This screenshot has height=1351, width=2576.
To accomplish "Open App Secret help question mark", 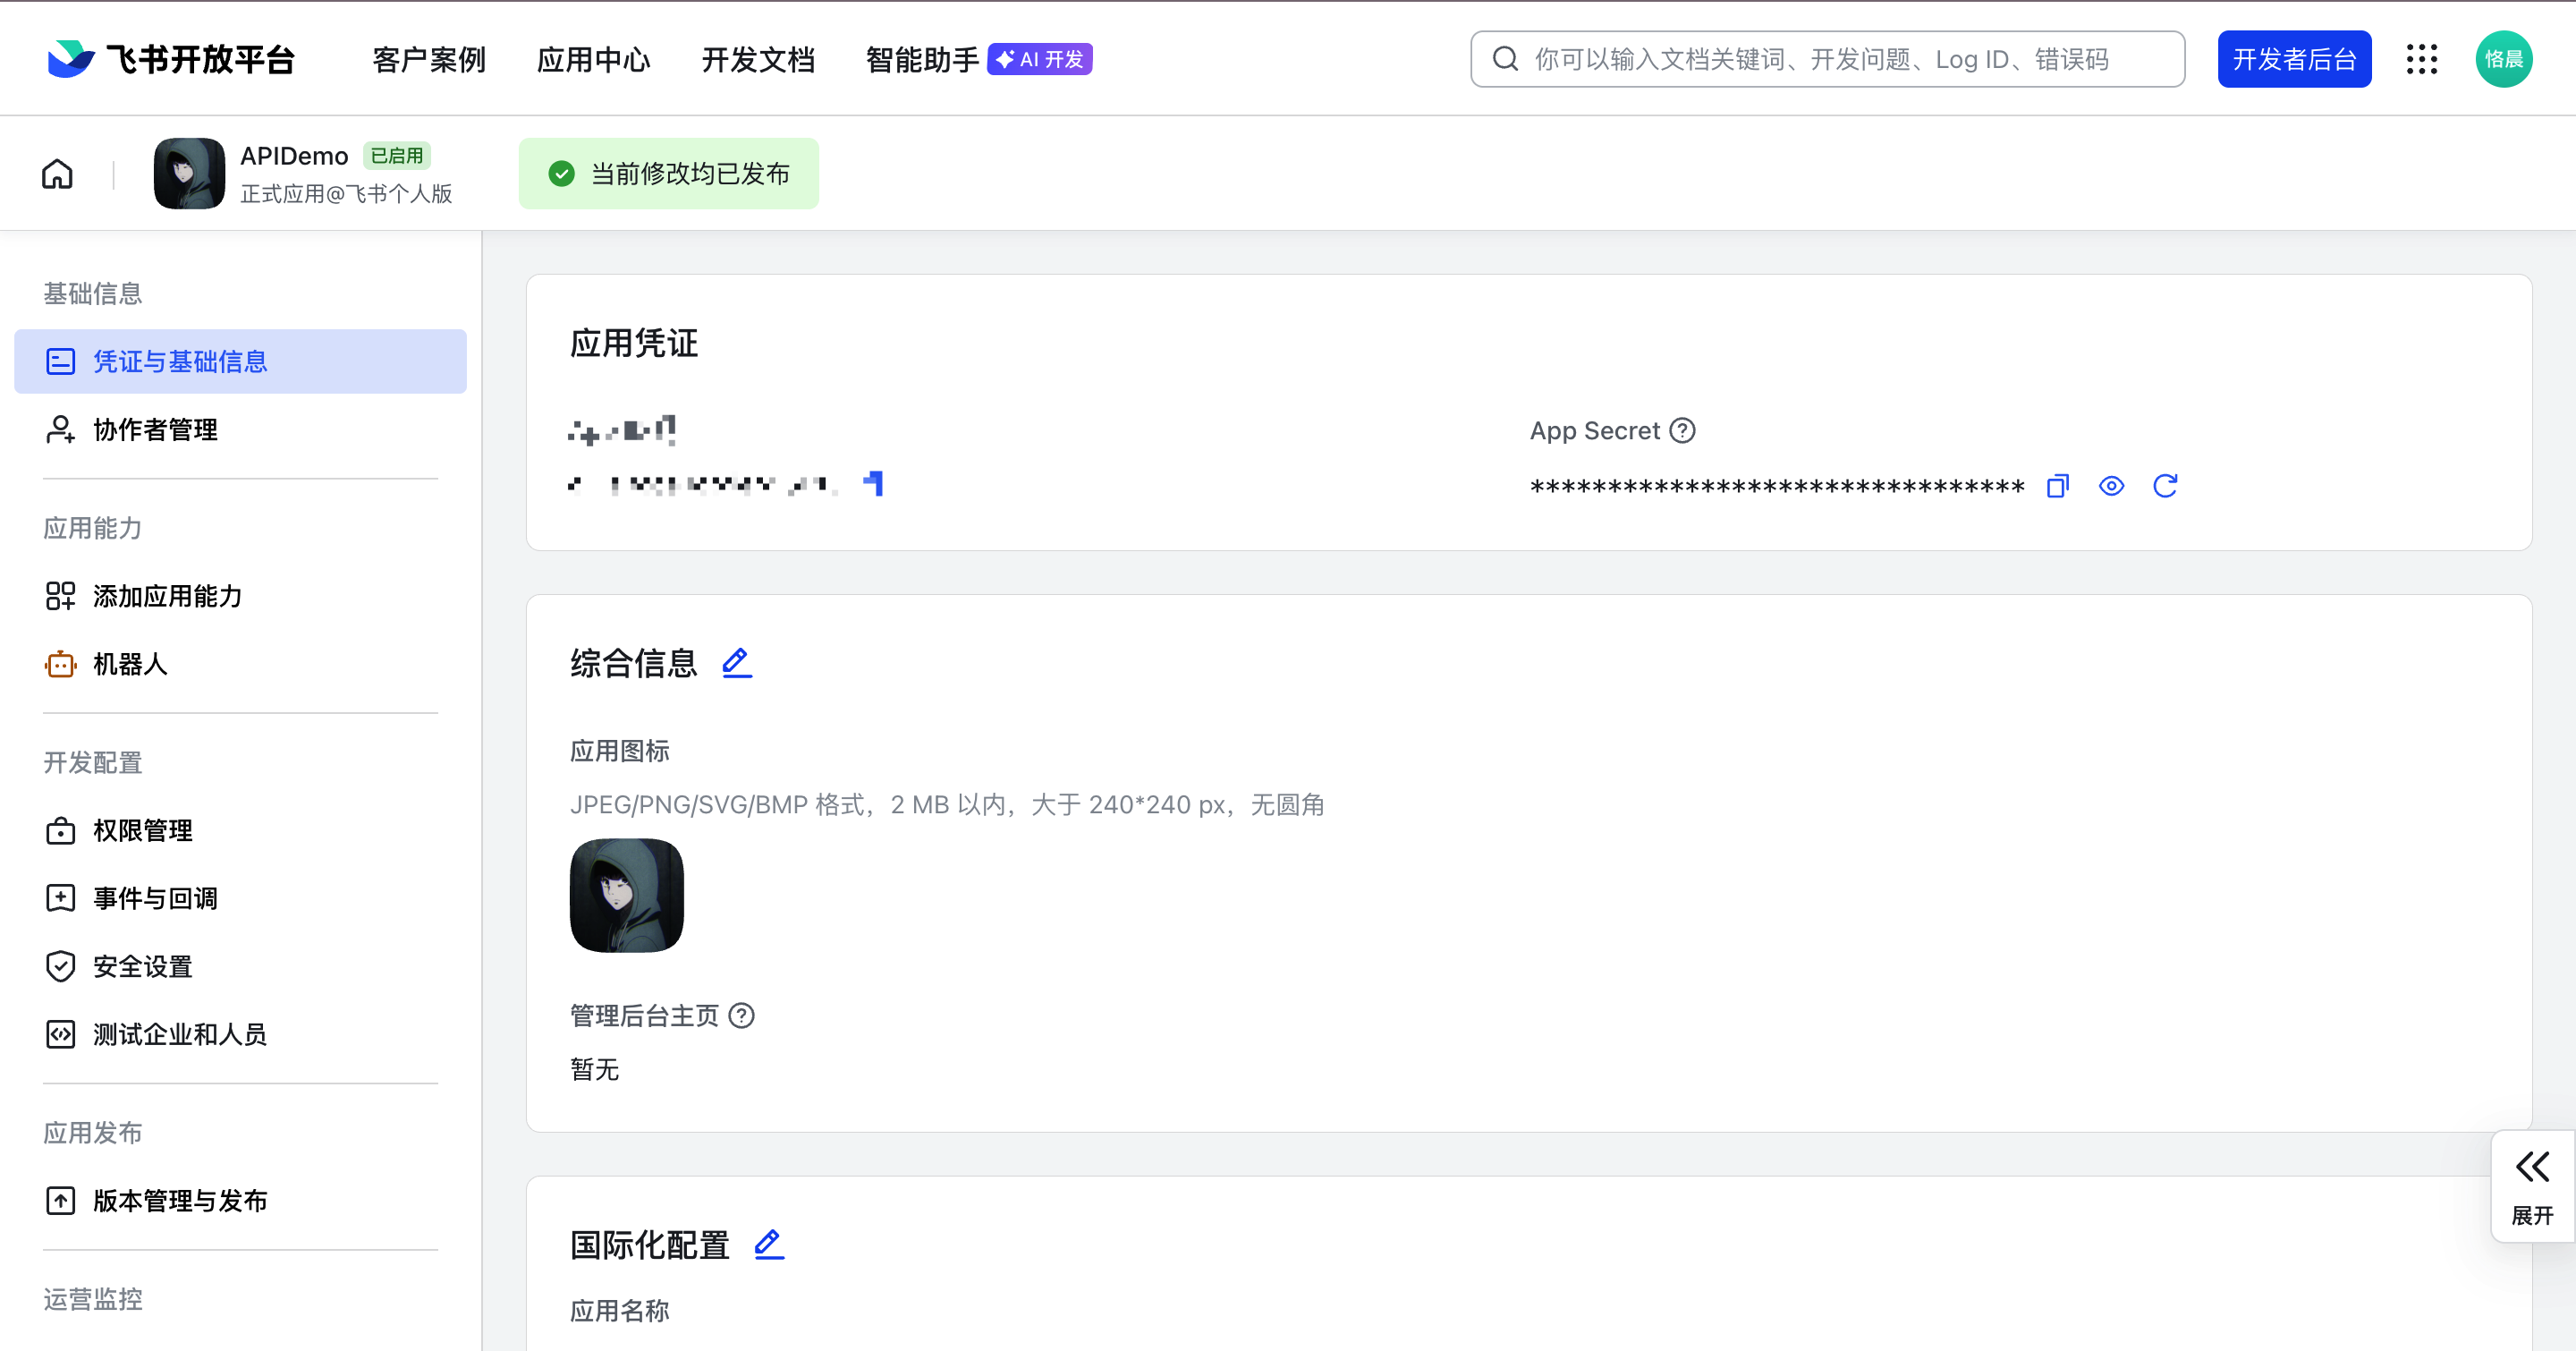I will click(x=1683, y=430).
